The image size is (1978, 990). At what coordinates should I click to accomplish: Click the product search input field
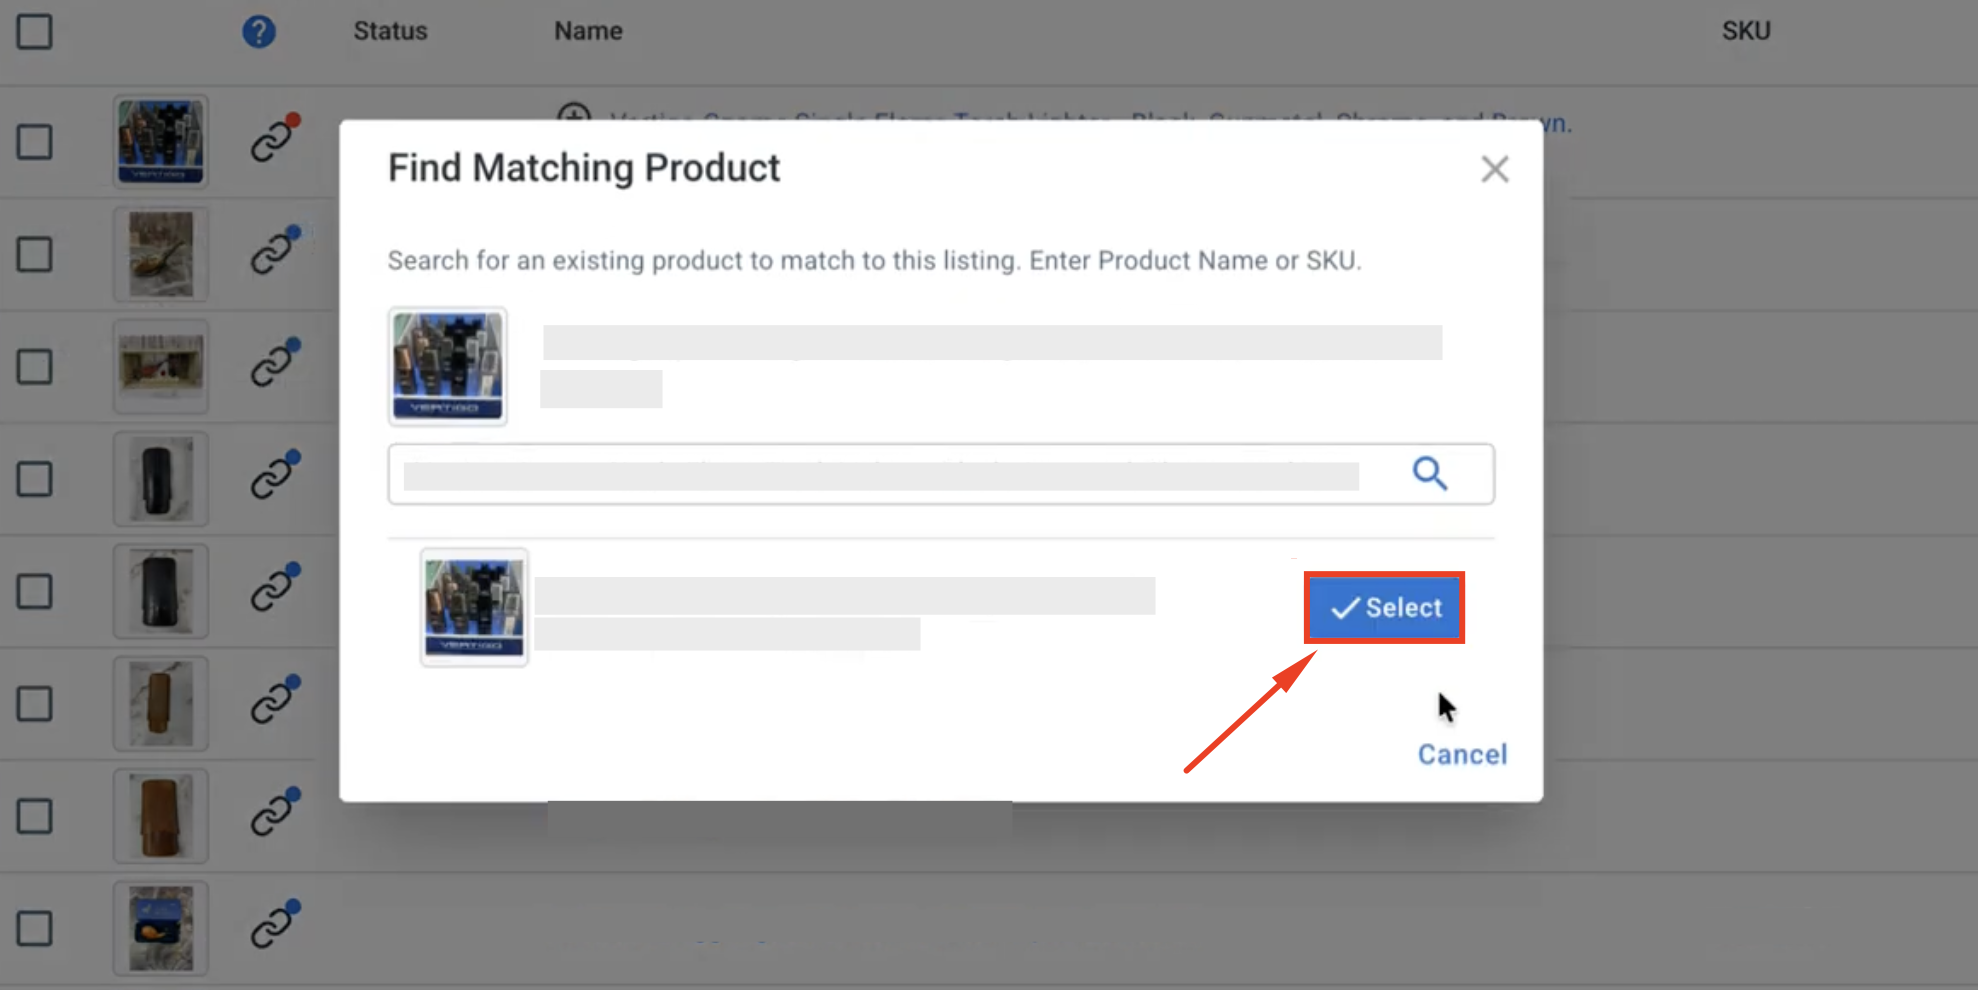941,474
